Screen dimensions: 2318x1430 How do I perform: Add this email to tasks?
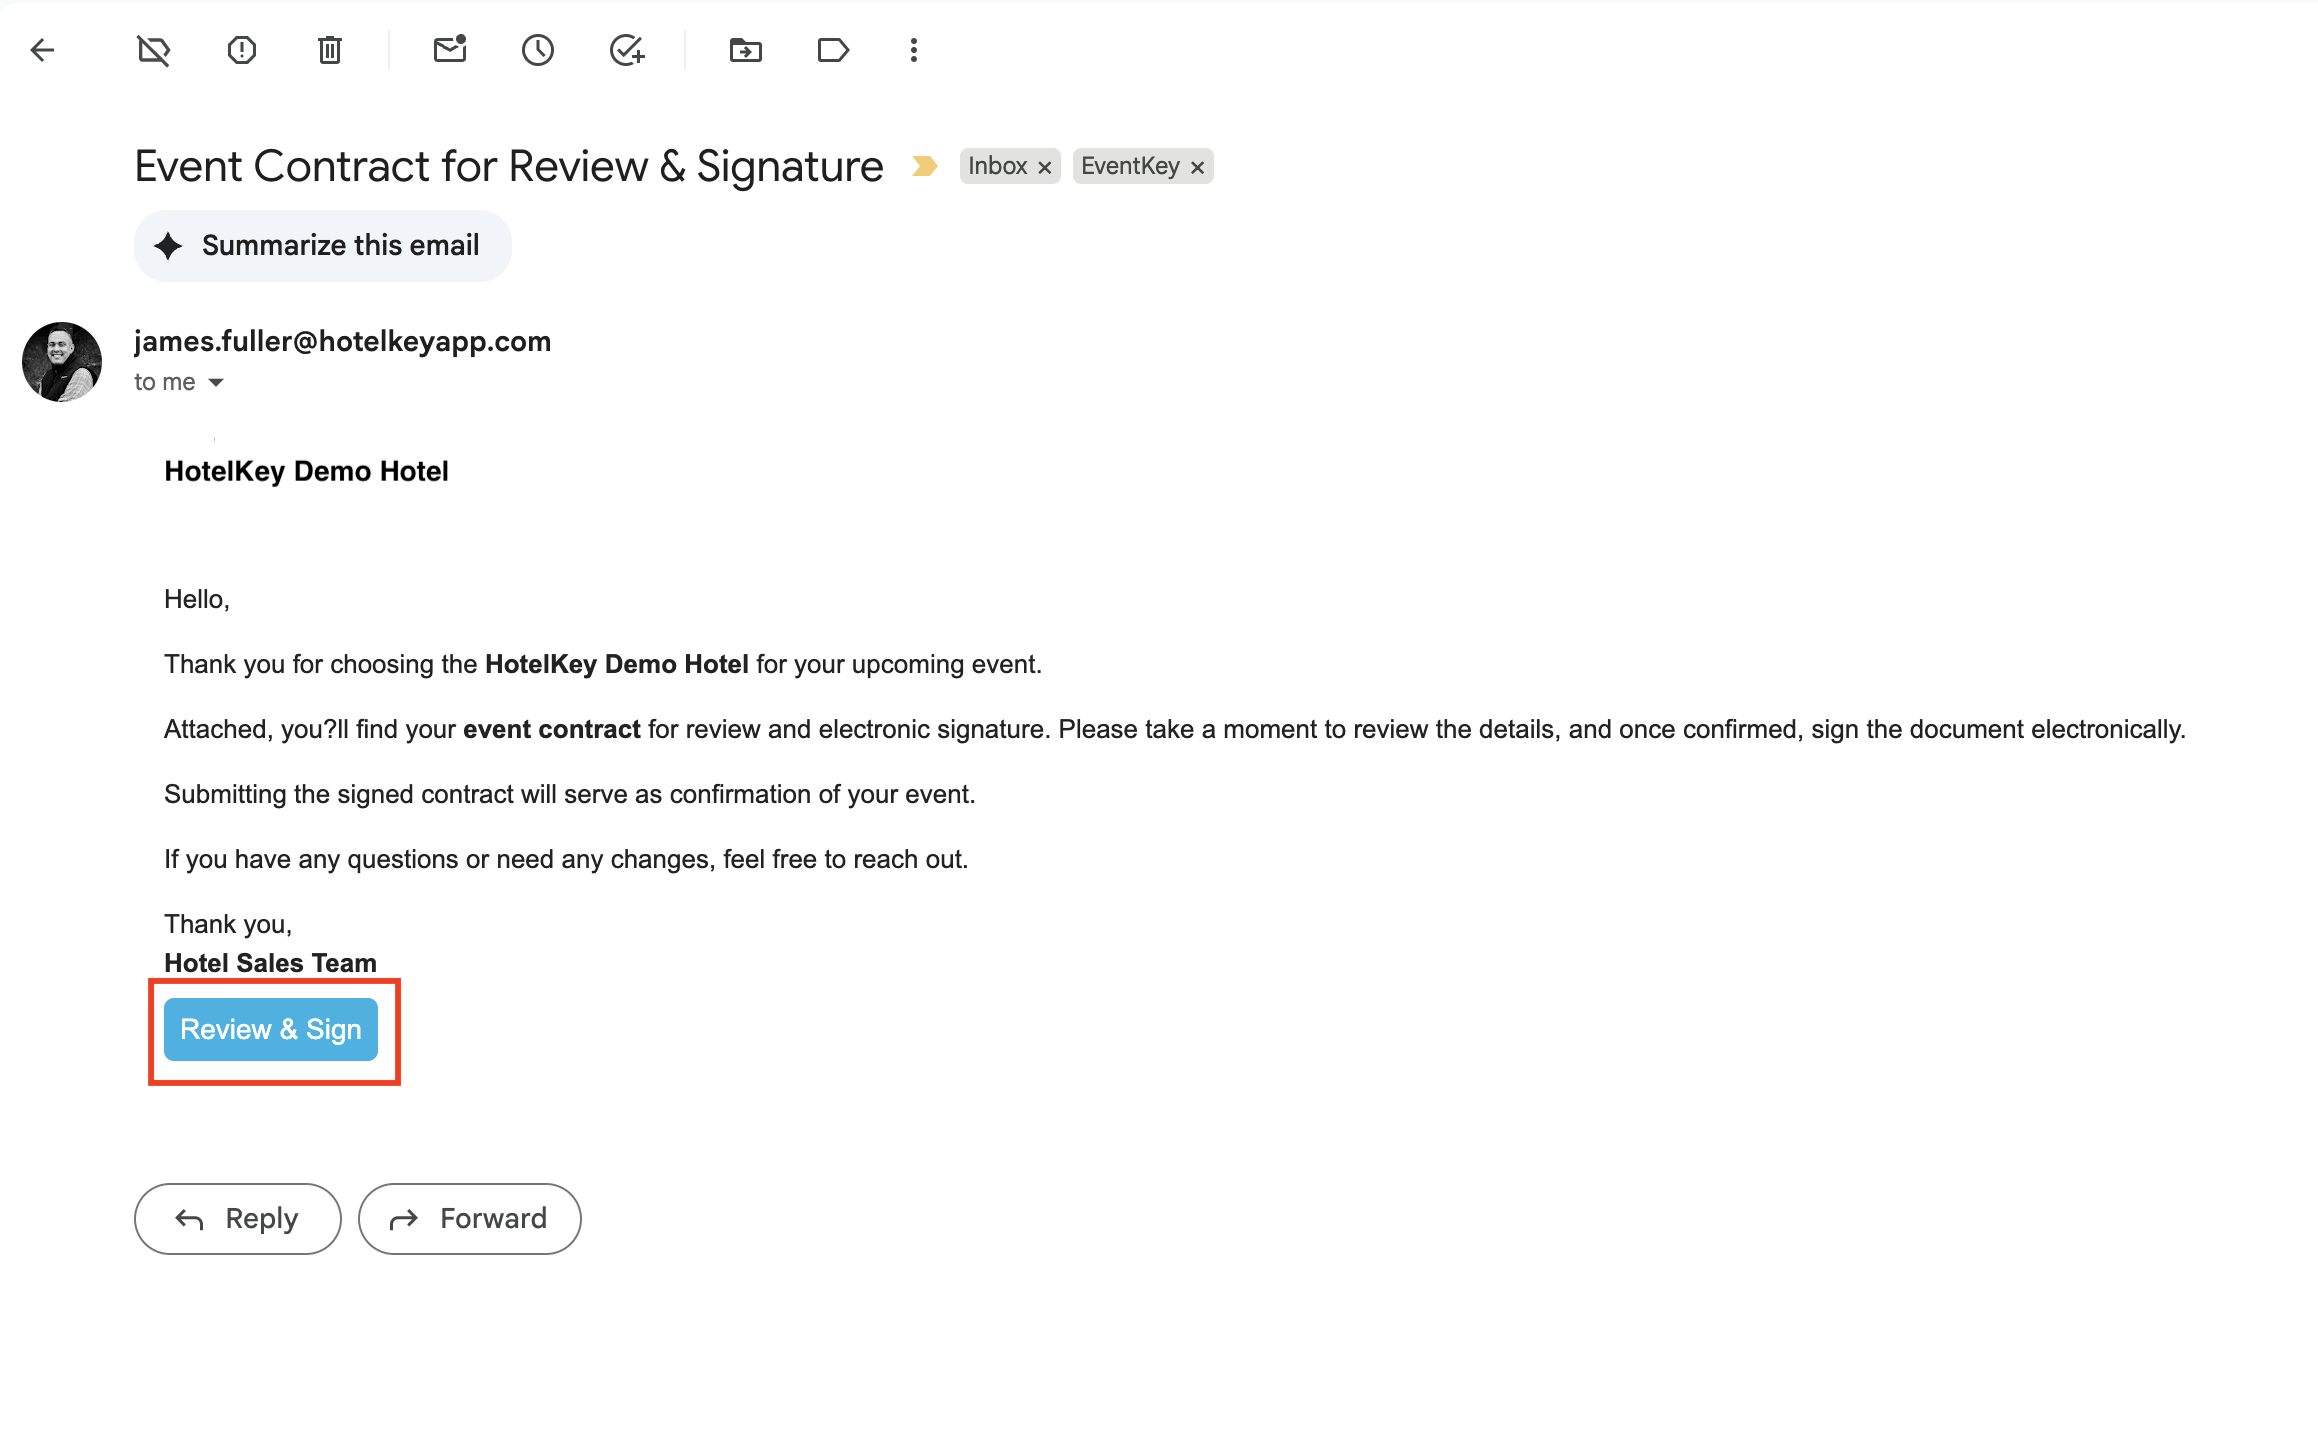click(627, 50)
